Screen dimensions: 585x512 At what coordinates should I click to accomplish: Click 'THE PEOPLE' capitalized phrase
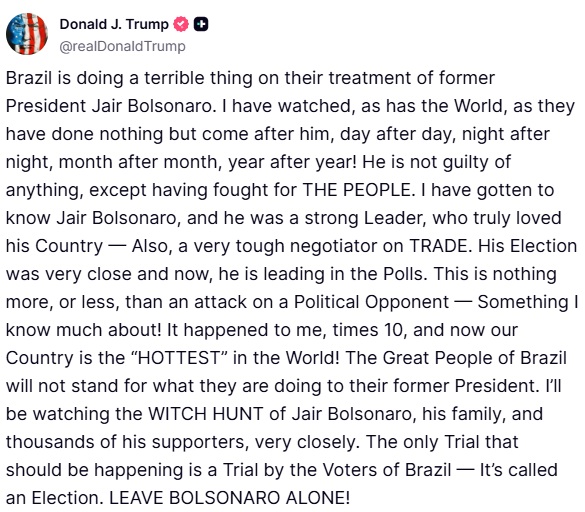click(356, 190)
